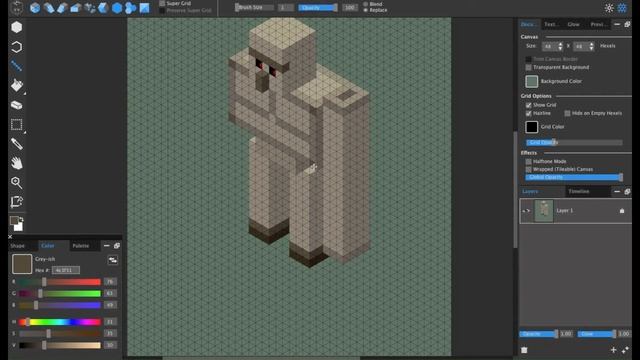The width and height of the screenshot is (640, 360).
Task: Enable Wrapped (Tileable) Canvas checkbox
Action: pyautogui.click(x=529, y=169)
